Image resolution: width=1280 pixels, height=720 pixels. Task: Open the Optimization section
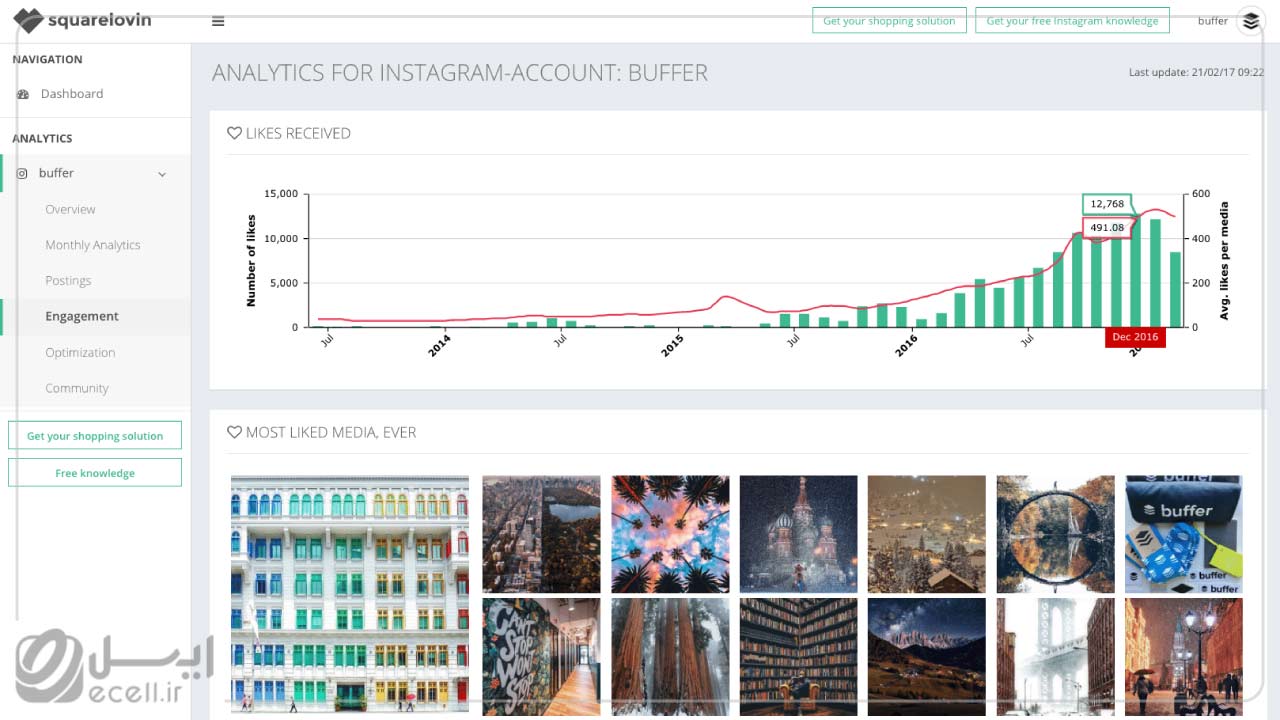point(80,352)
